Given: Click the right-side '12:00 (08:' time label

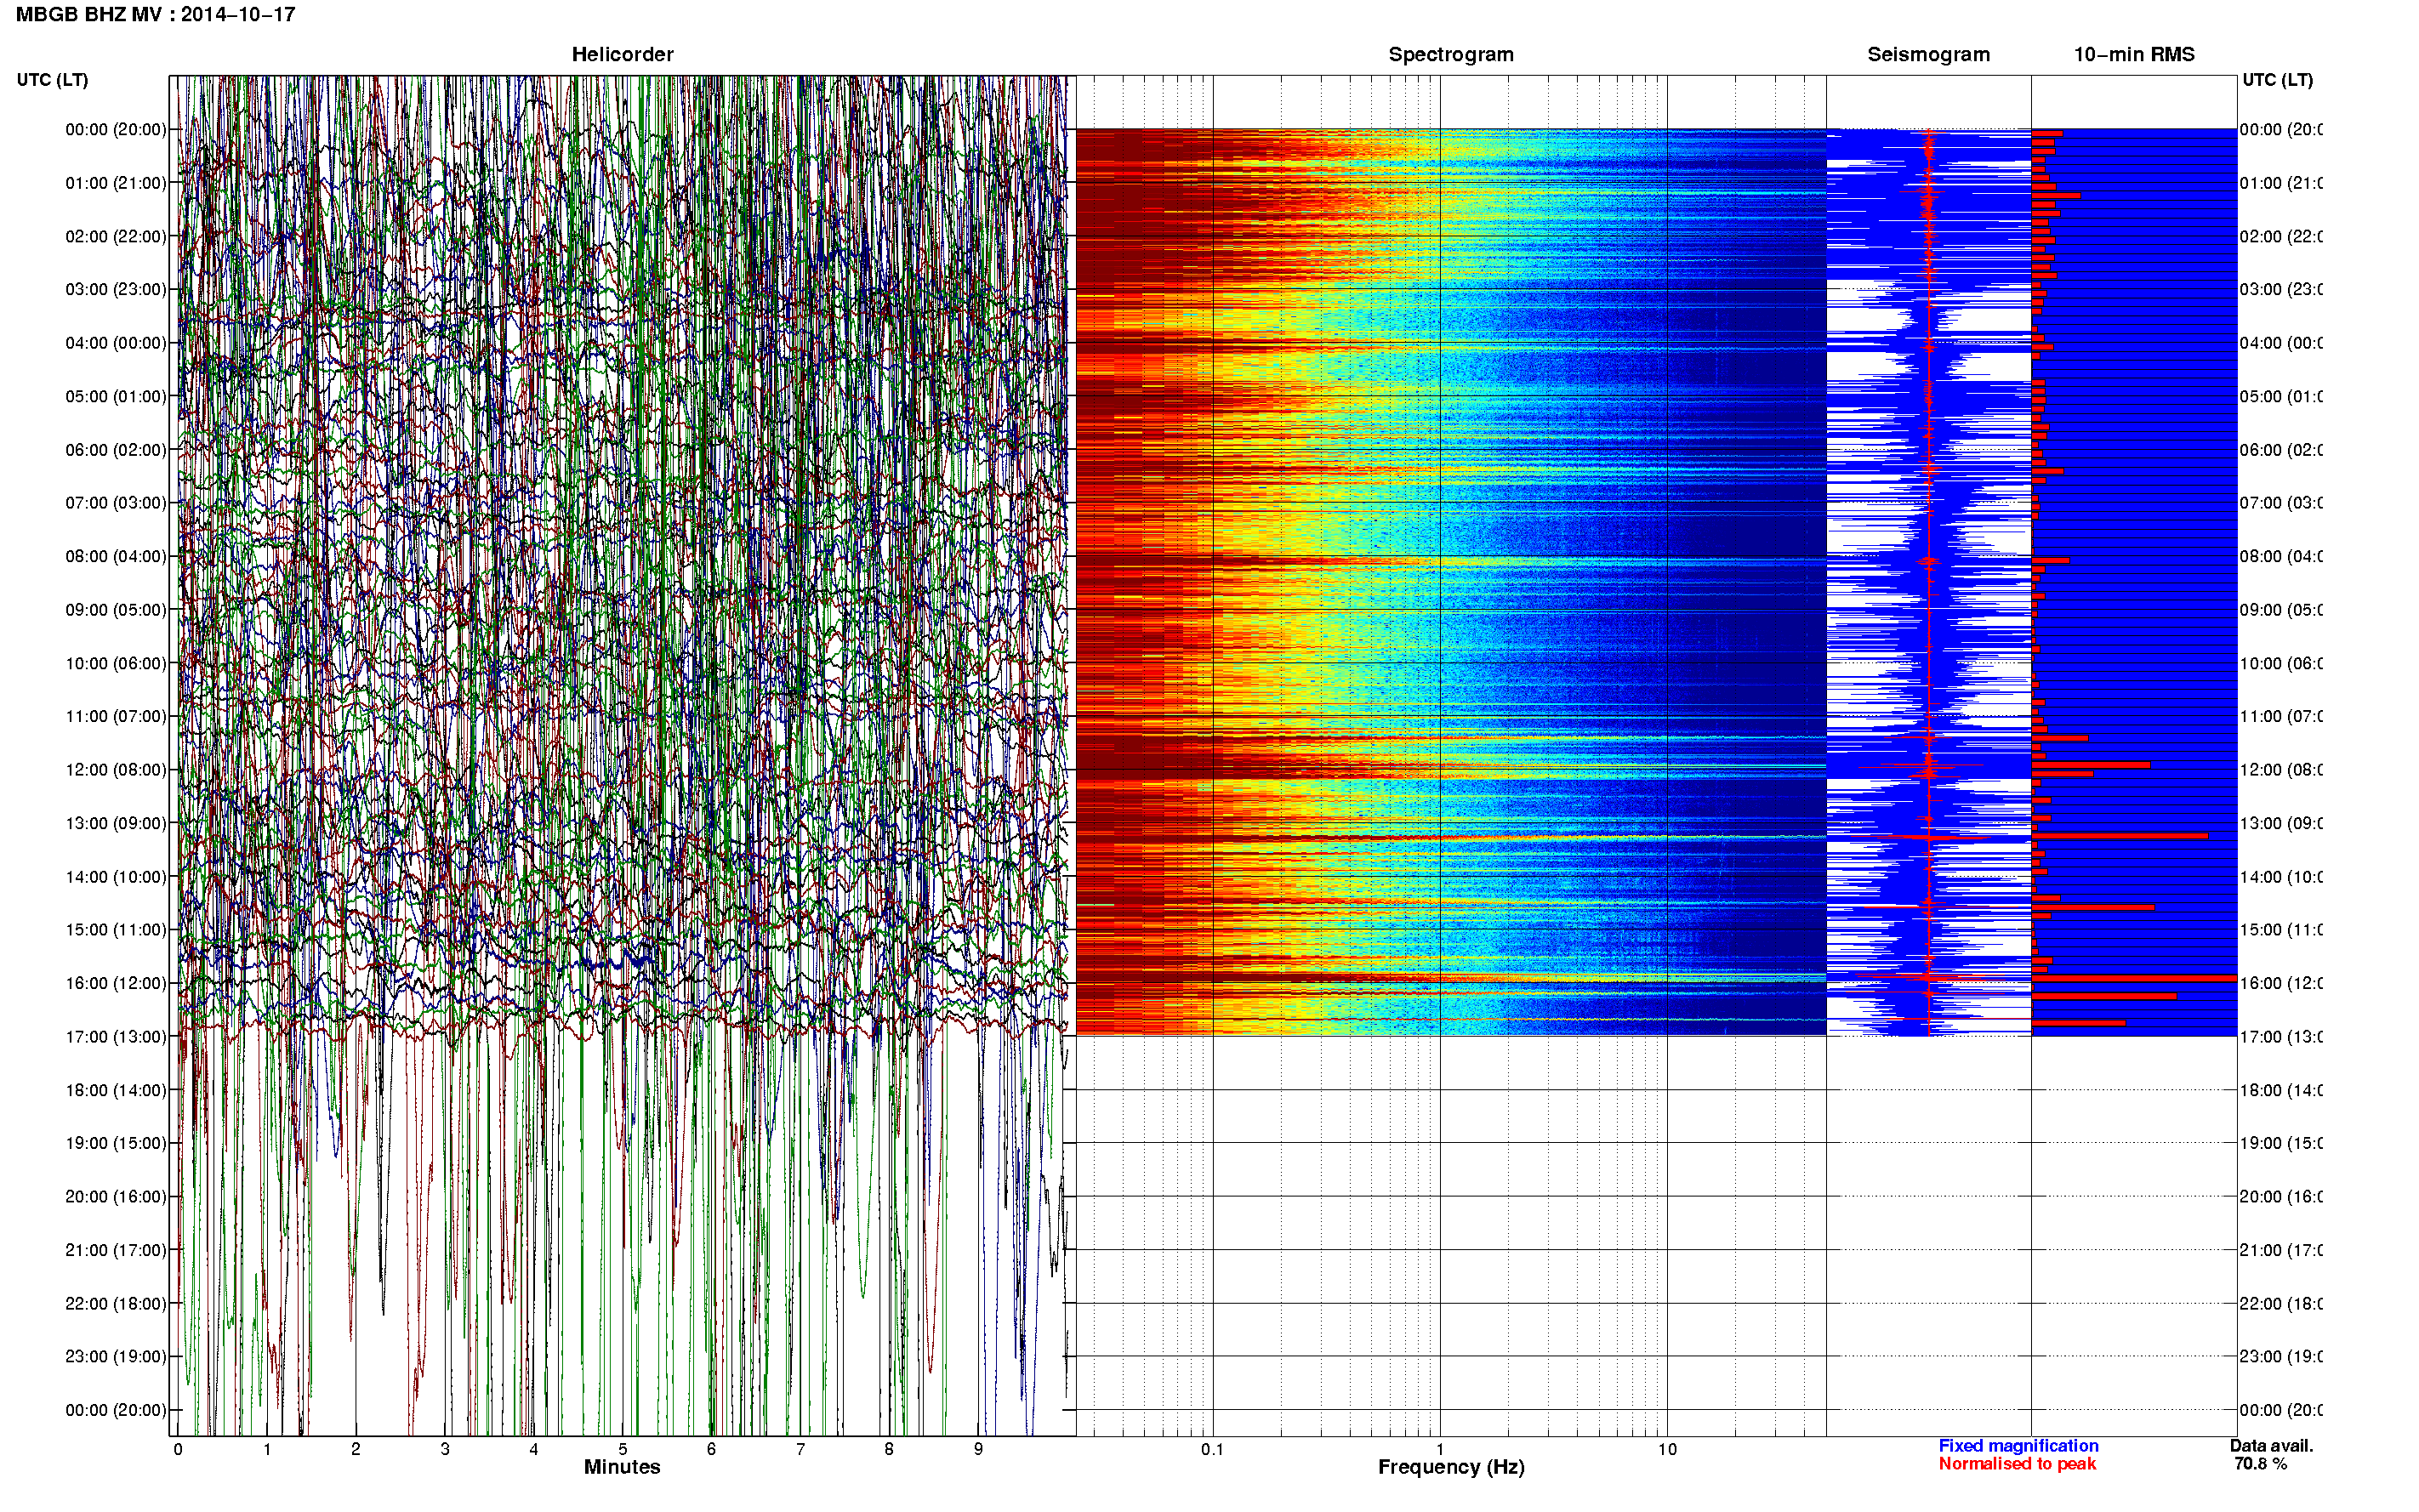Looking at the screenshot, I should (x=2281, y=770).
